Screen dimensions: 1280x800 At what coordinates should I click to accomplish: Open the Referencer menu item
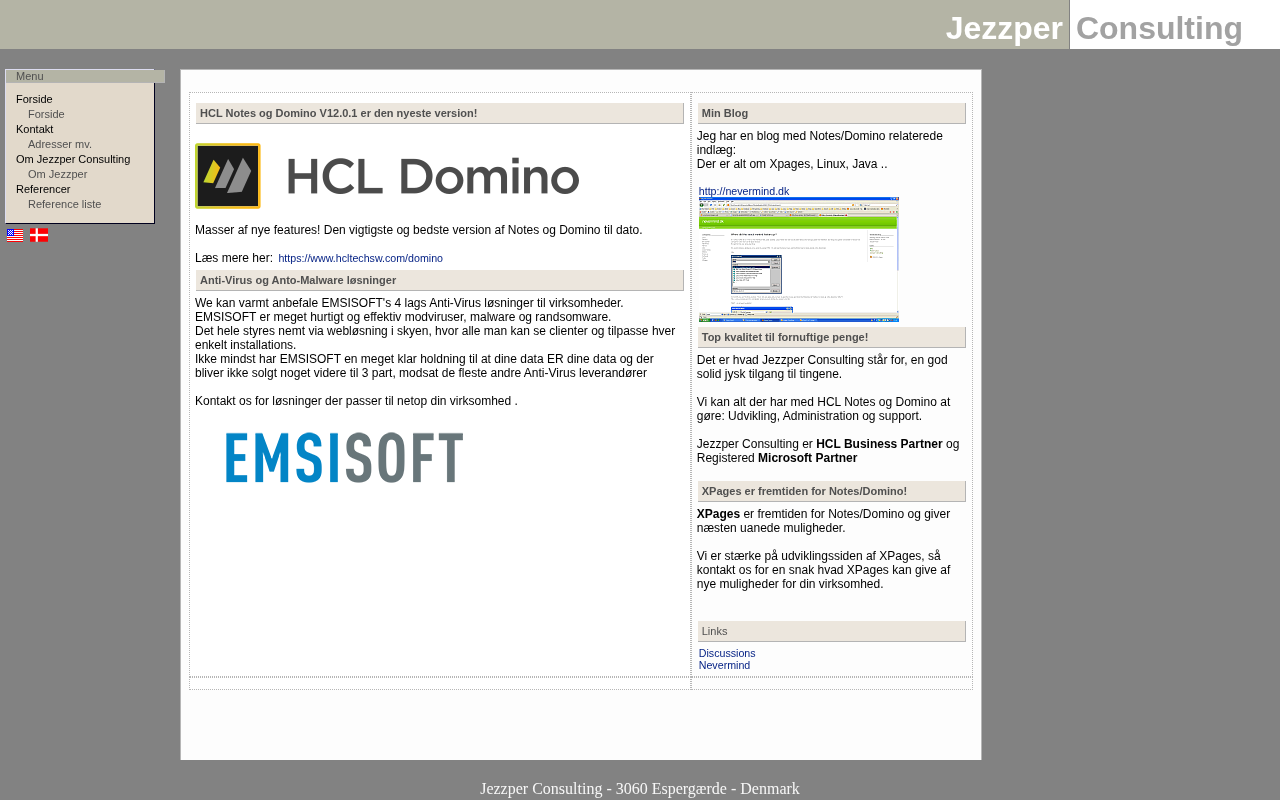tap(43, 189)
